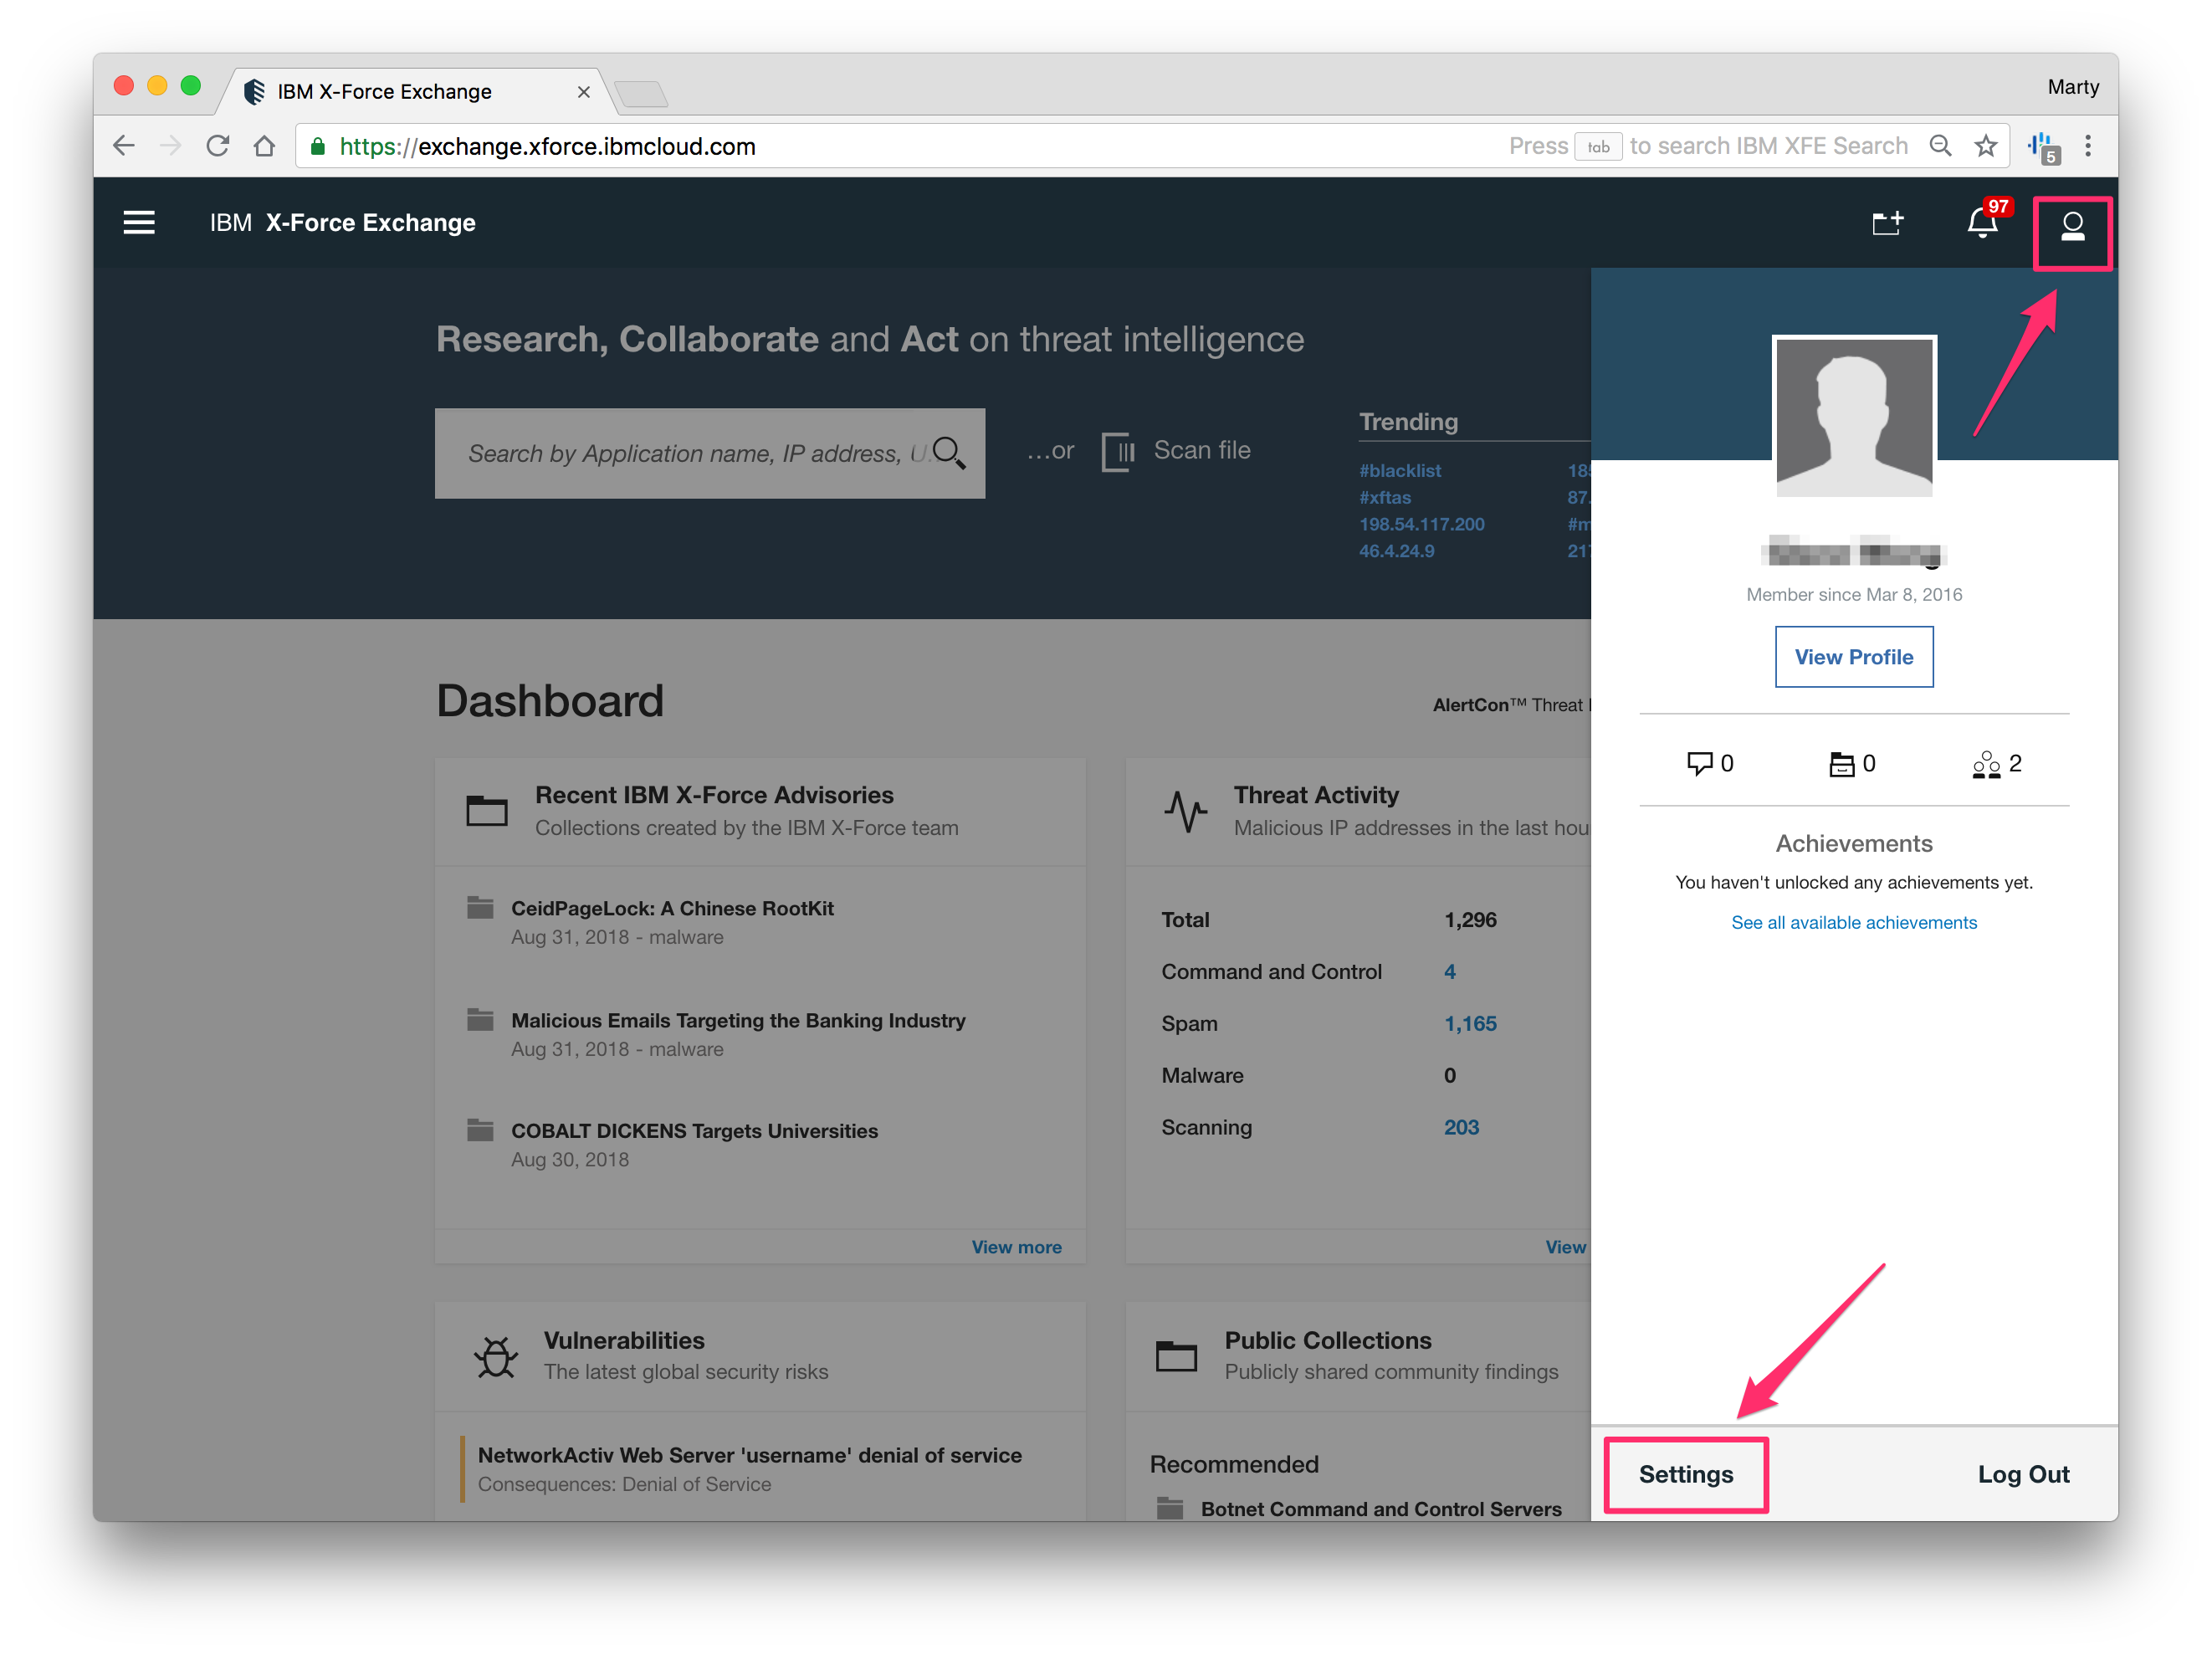
Task: Open See all available achievements link
Action: coord(1853,922)
